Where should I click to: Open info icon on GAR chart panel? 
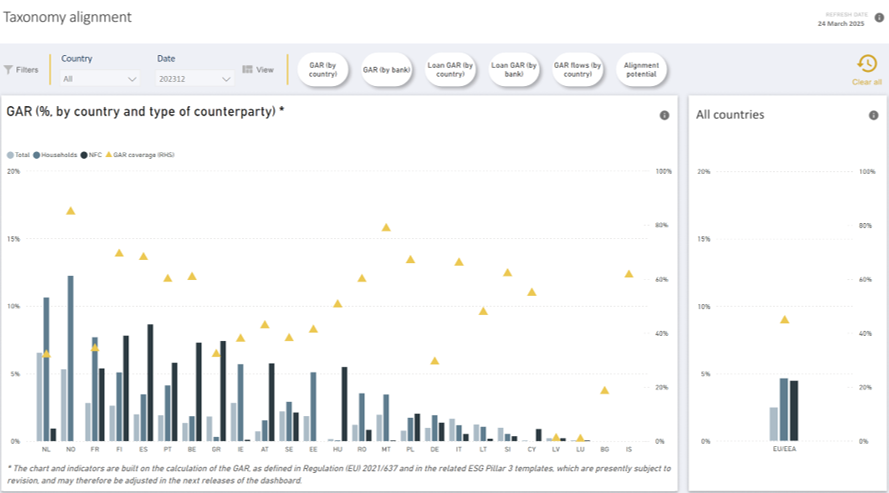[664, 116]
